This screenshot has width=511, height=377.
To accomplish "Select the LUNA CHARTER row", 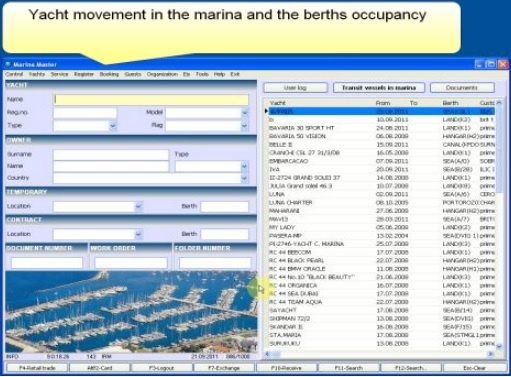I will coord(382,203).
